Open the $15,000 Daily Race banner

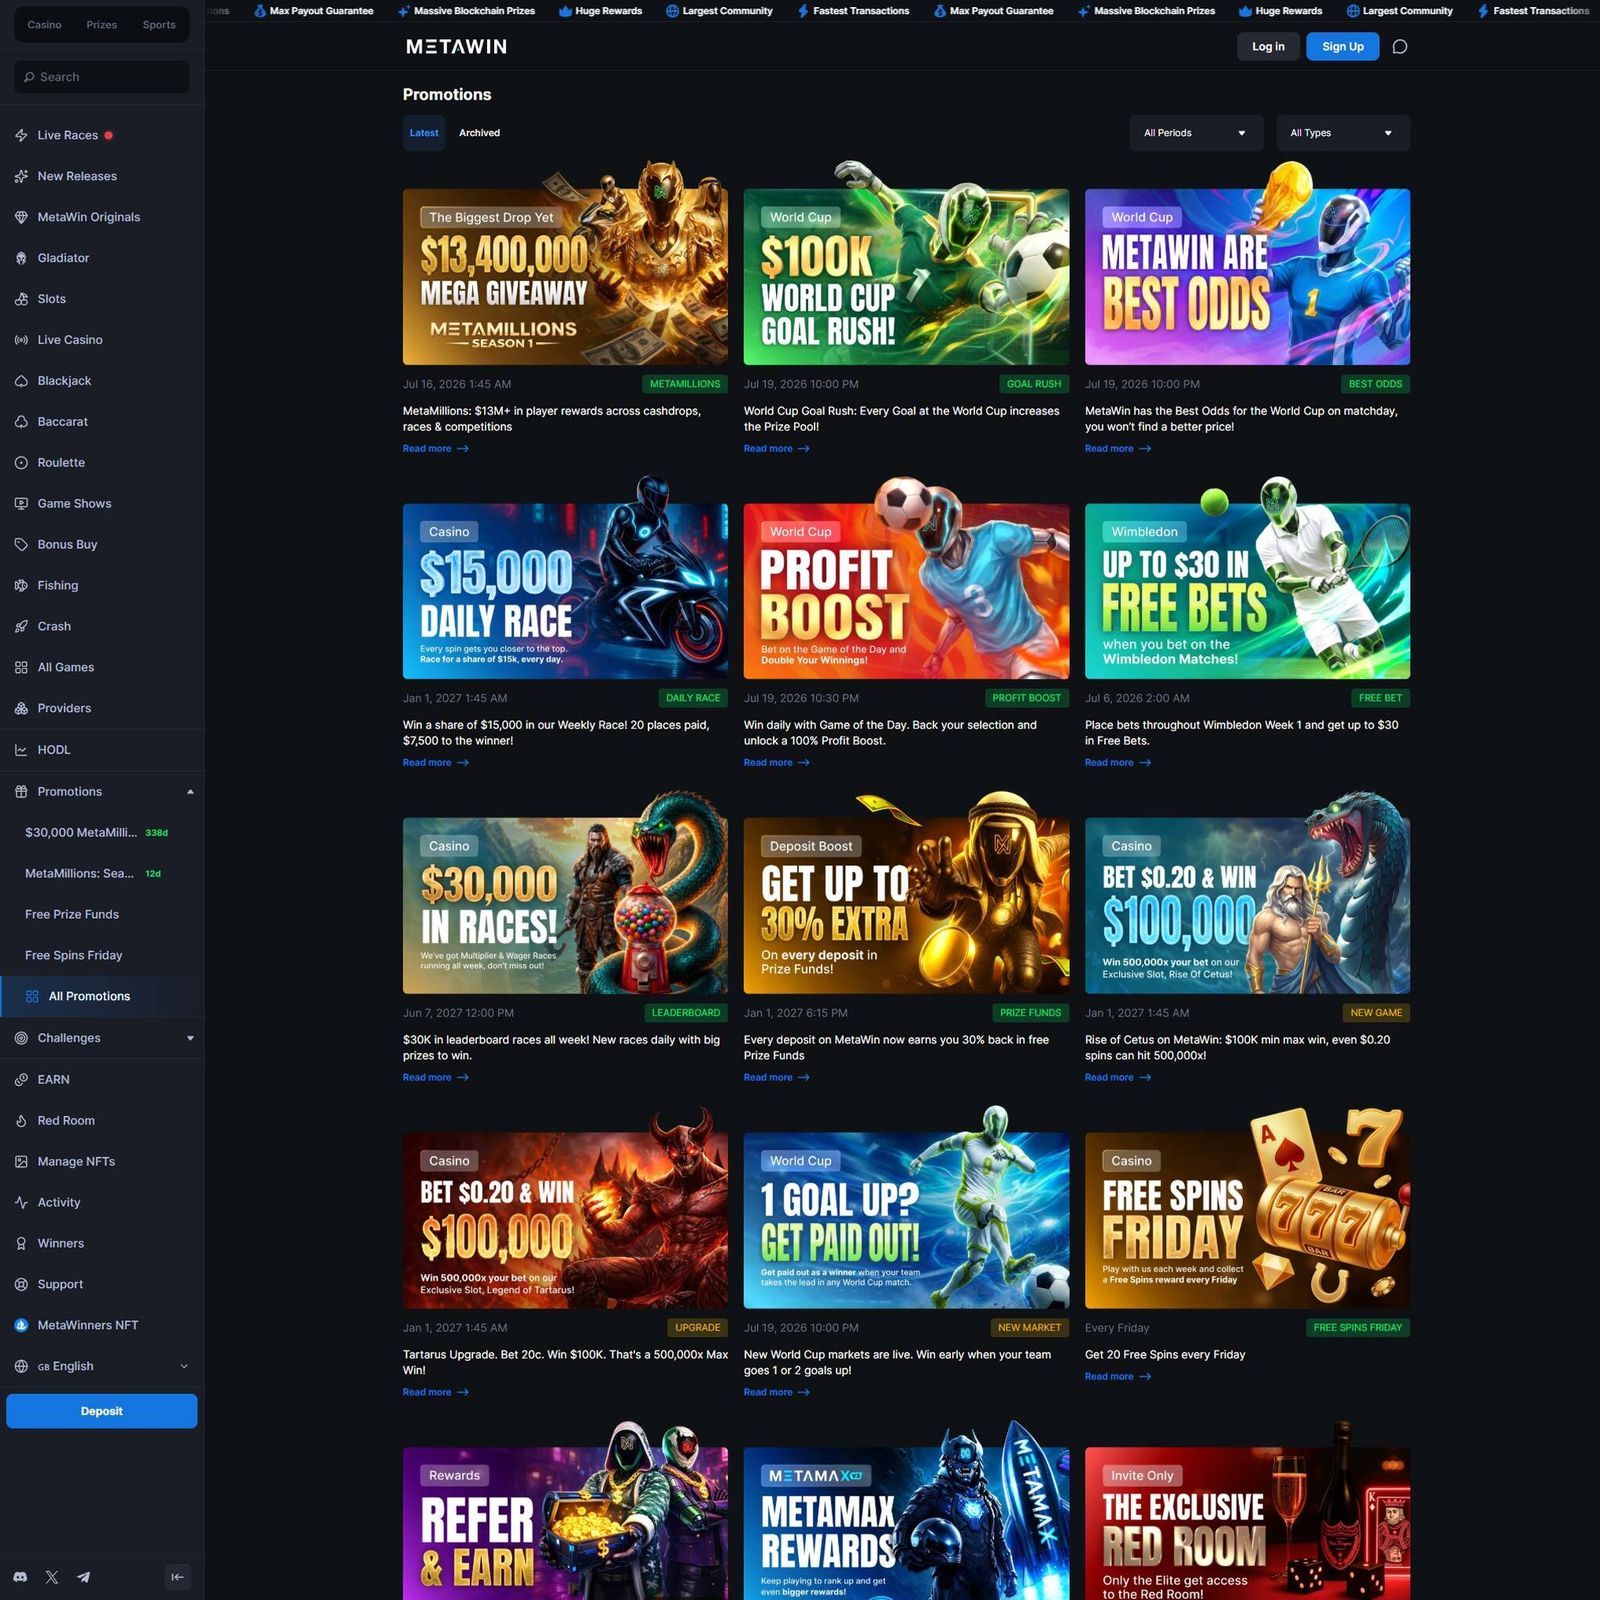coord(565,590)
